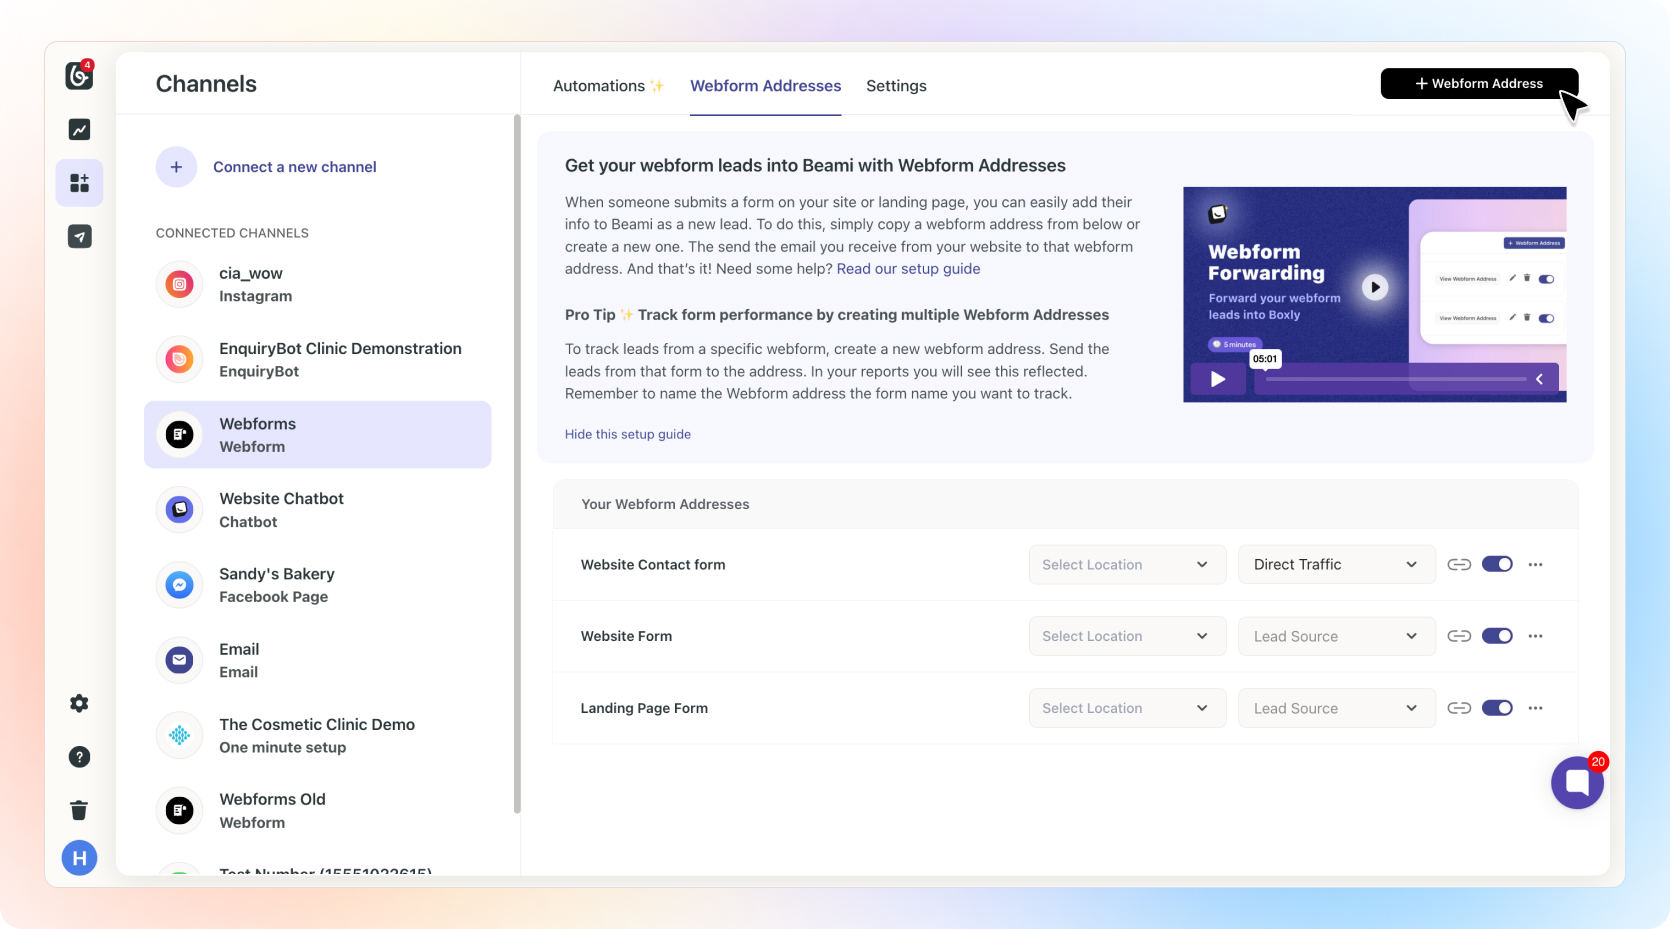Open settings gear in left sidebar
This screenshot has width=1670, height=929.
79,704
